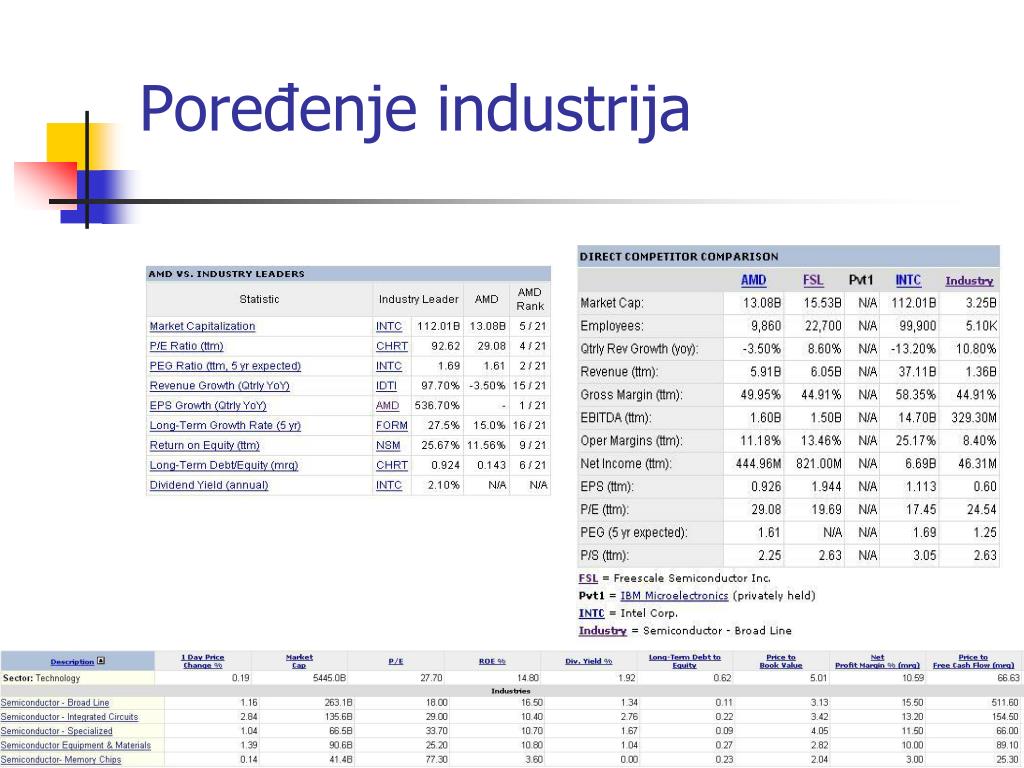Select Memory Chips P/E value 77.30
Viewport: 1024px width, 768px height.
point(436,760)
